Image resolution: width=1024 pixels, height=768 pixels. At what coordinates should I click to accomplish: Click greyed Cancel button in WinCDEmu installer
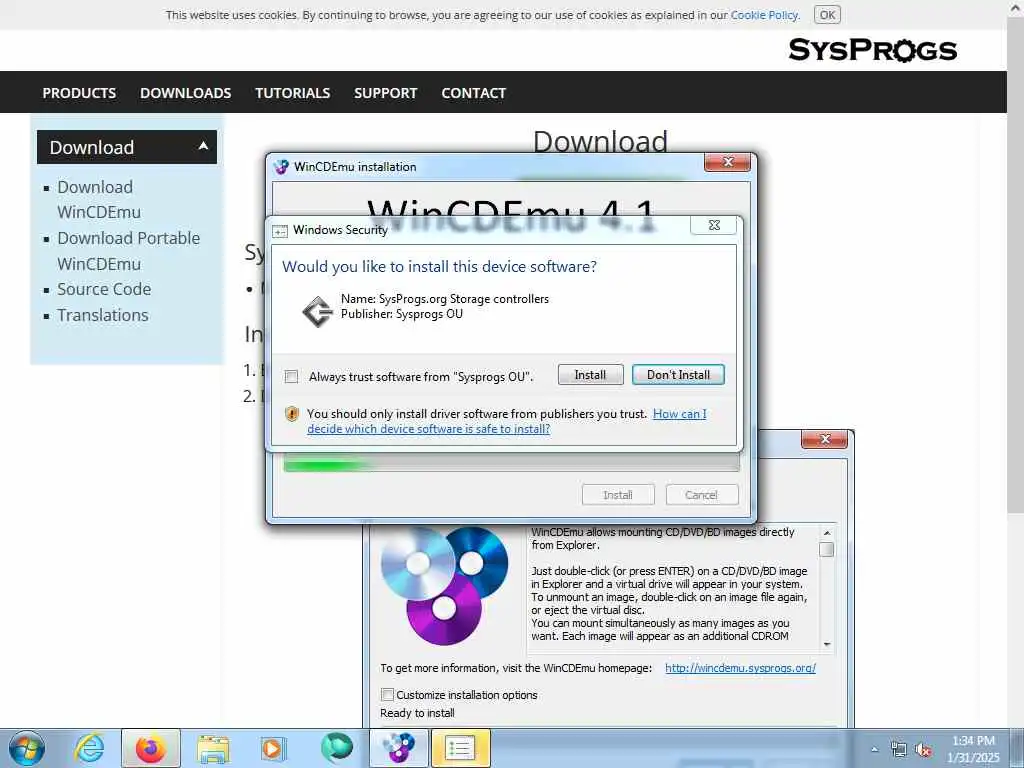point(701,495)
